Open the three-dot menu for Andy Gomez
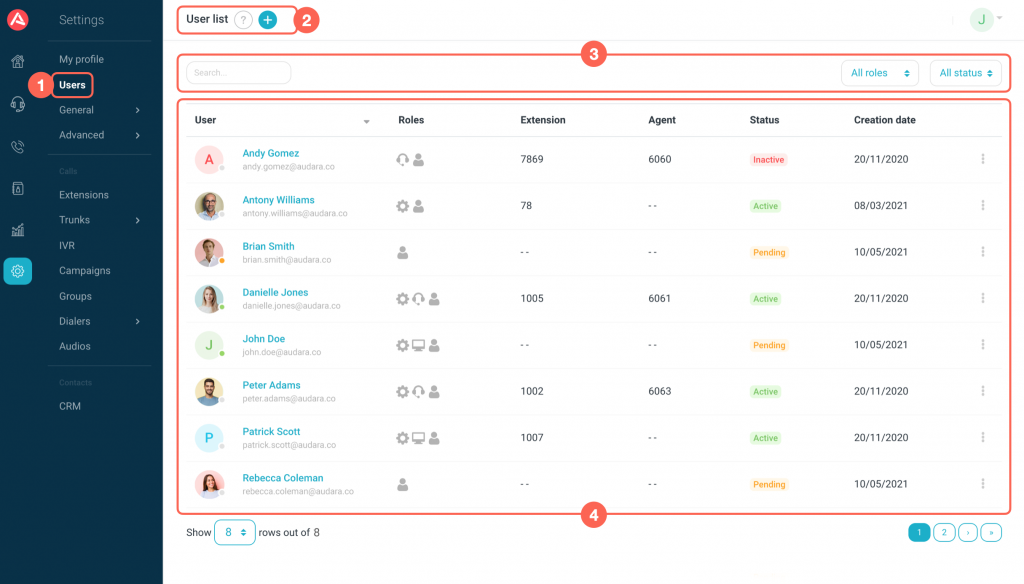 click(x=983, y=159)
